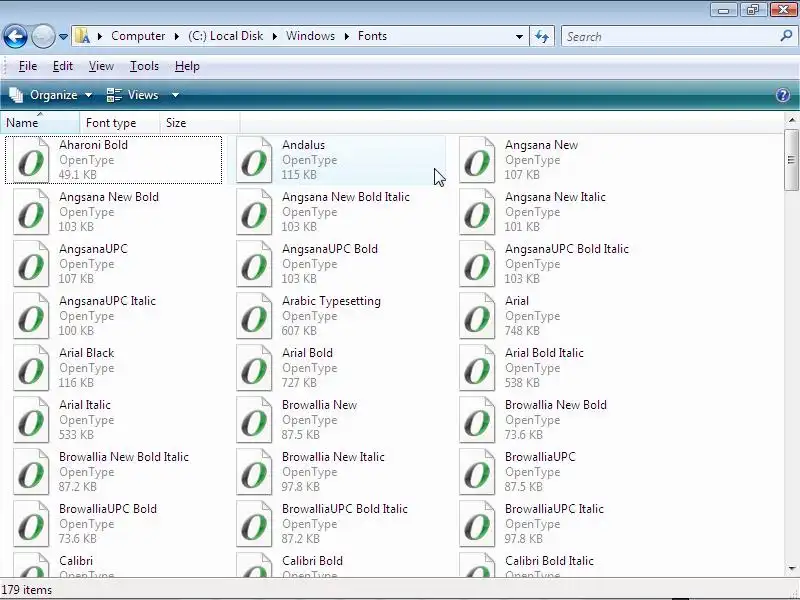Sort by the Size column header
This screenshot has width=800, height=600.
(199, 123)
